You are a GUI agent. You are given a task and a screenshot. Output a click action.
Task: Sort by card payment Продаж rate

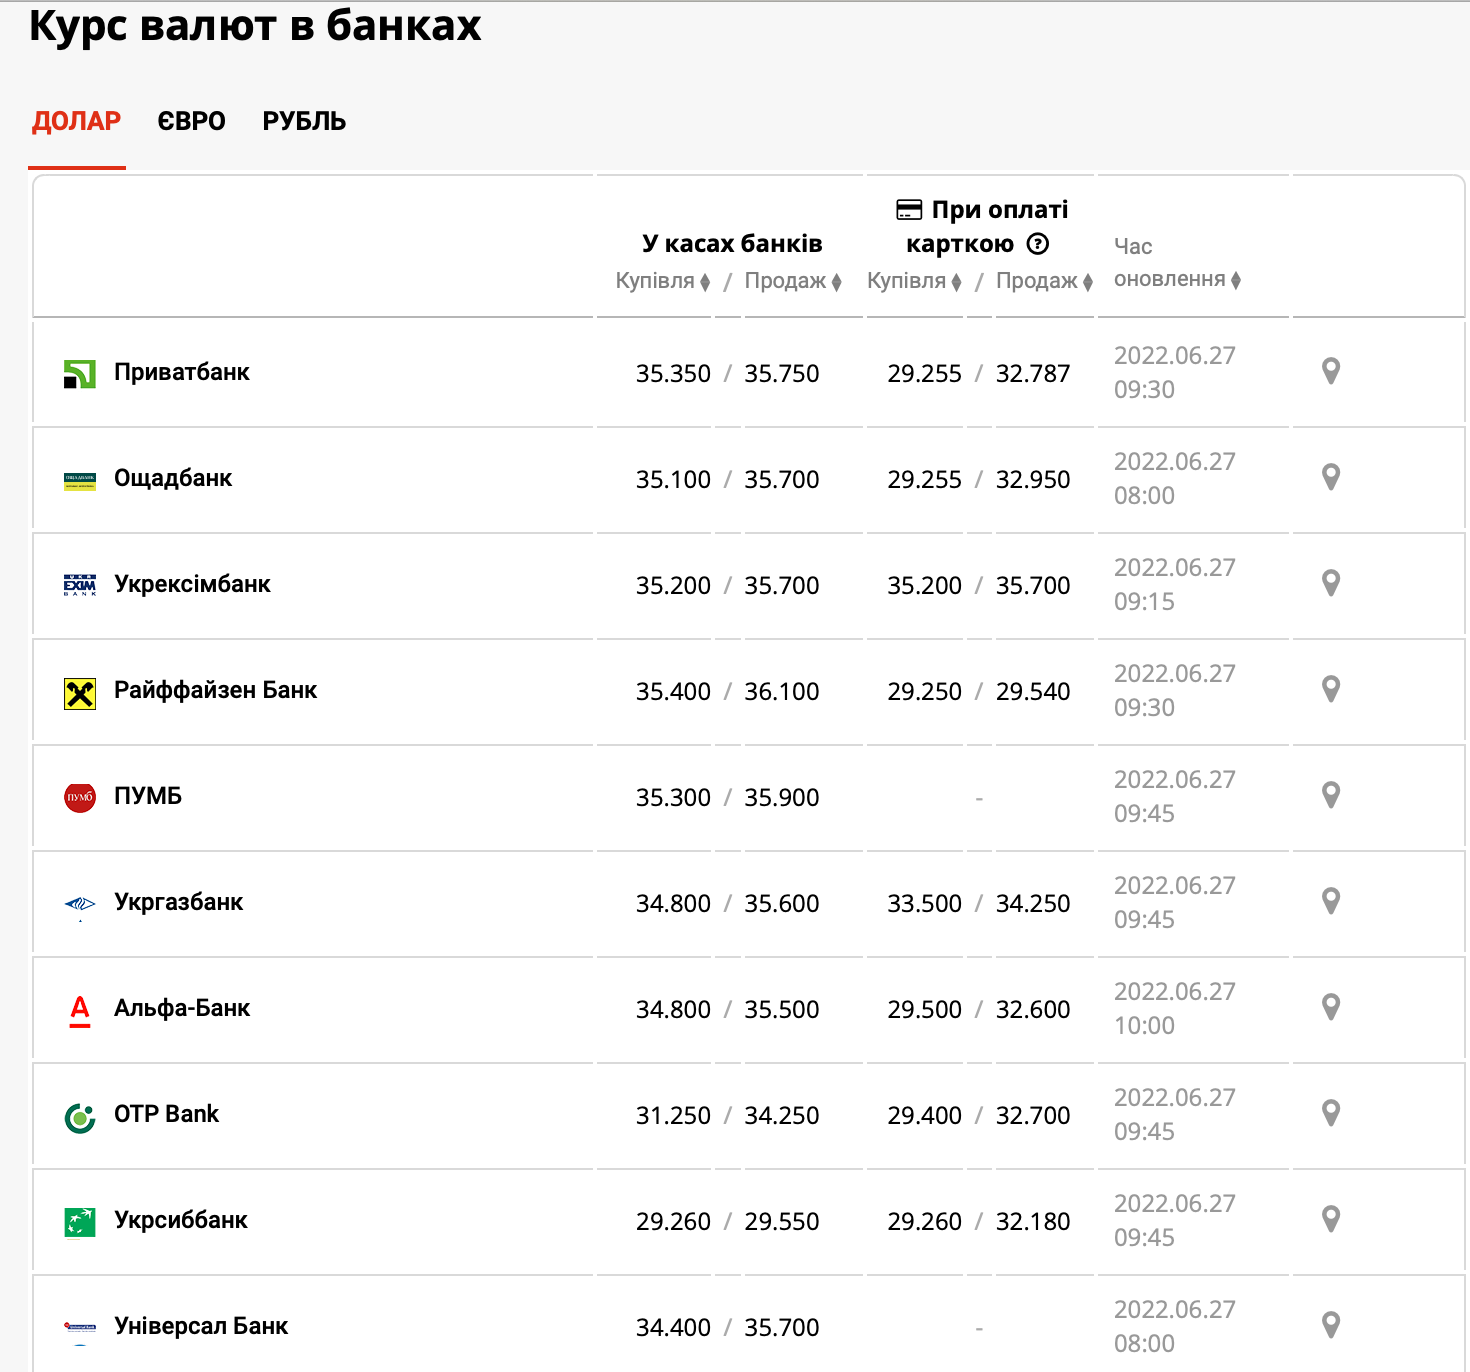1044,281
